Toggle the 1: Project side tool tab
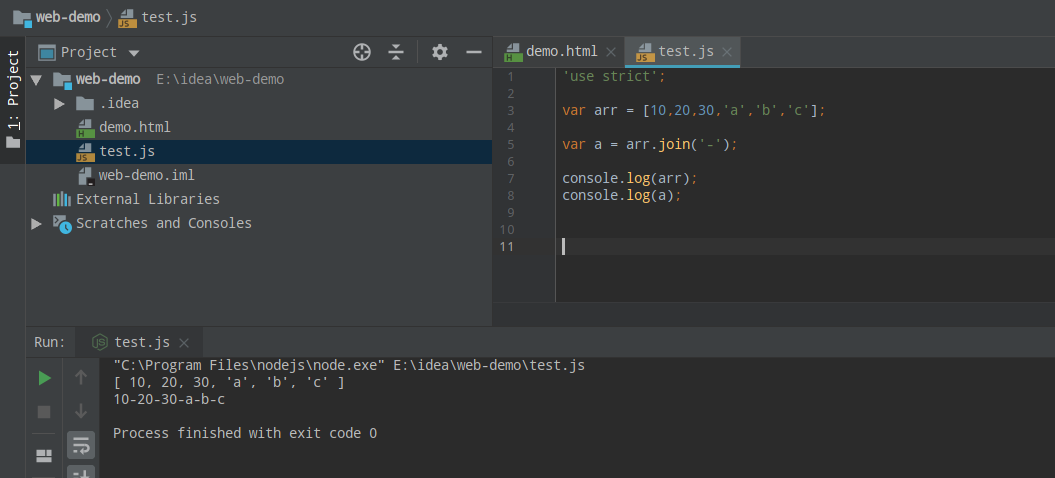 pyautogui.click(x=13, y=99)
